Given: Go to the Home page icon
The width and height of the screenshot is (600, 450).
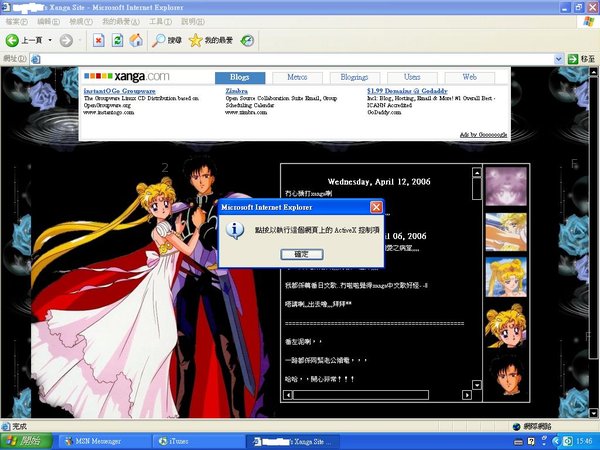Looking at the screenshot, I should (136, 40).
